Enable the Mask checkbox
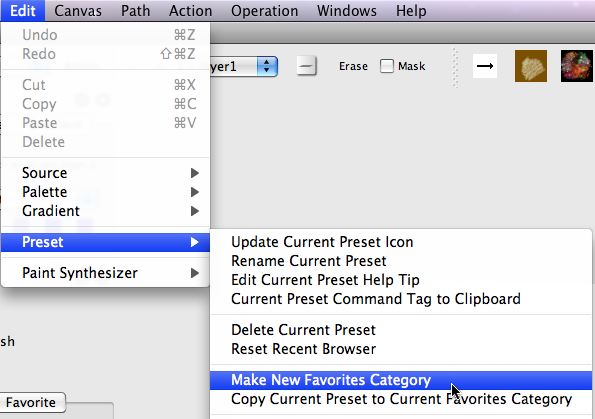 [387, 66]
